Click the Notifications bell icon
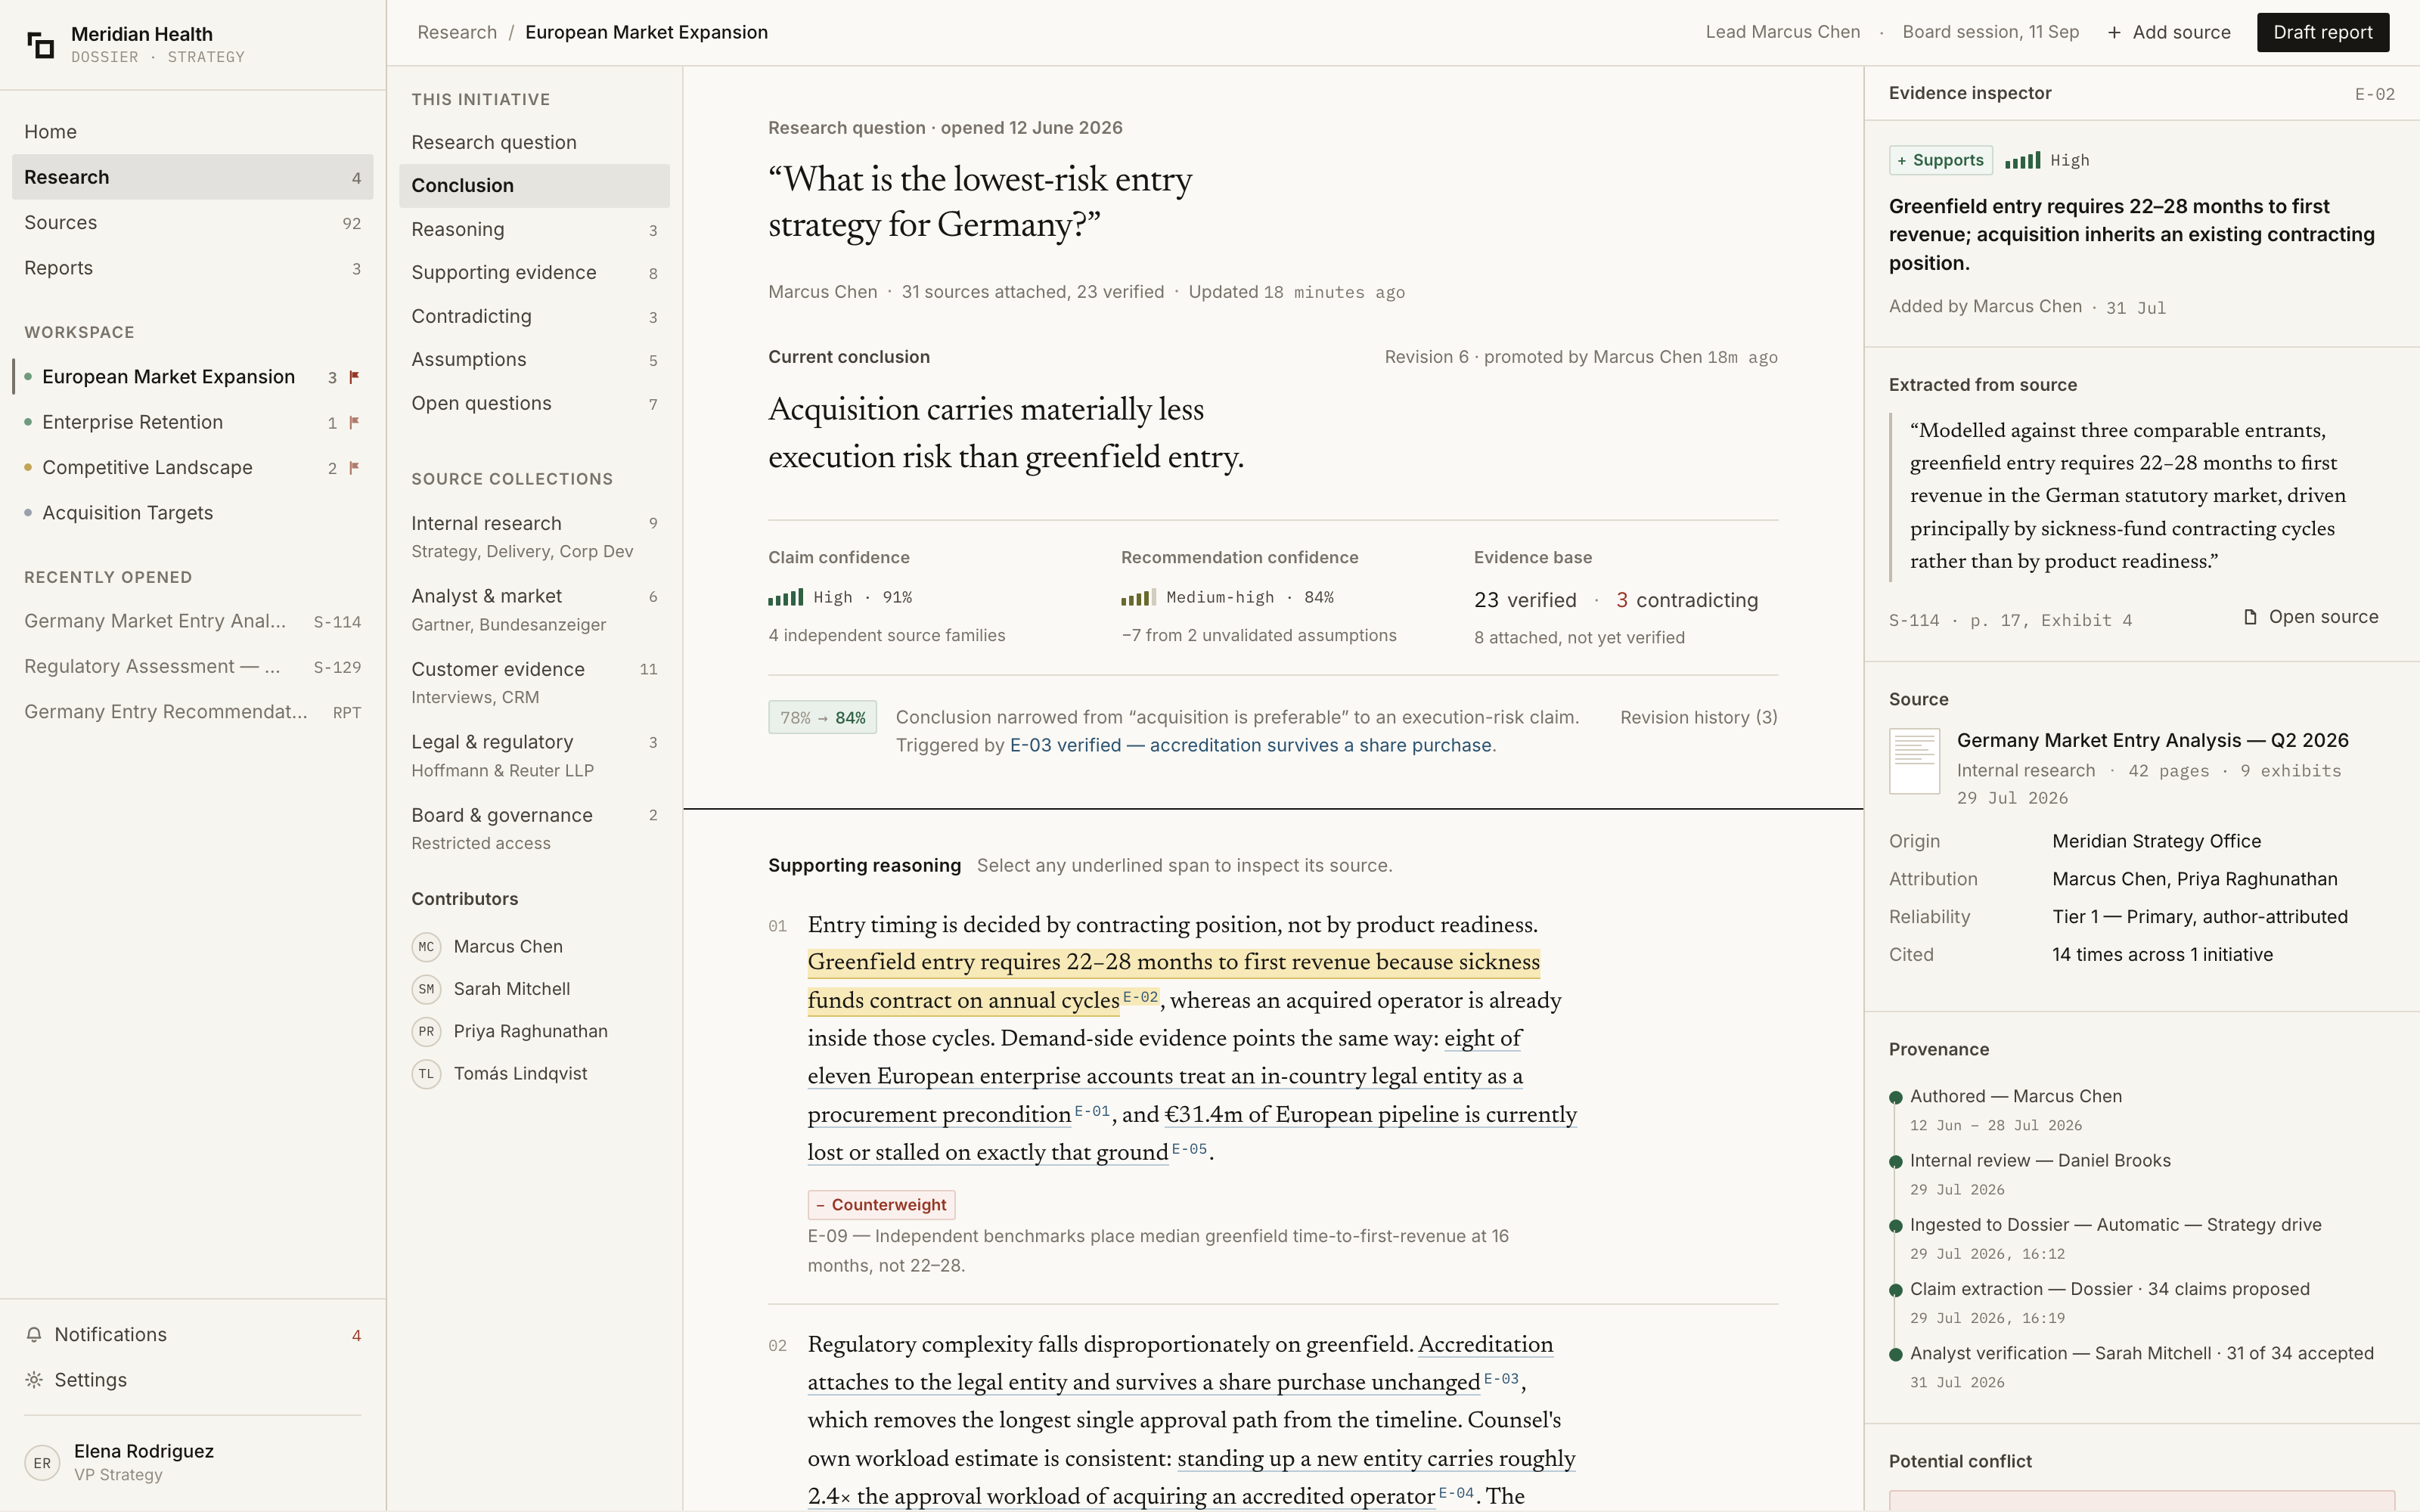The height and width of the screenshot is (1512, 2420). point(34,1334)
